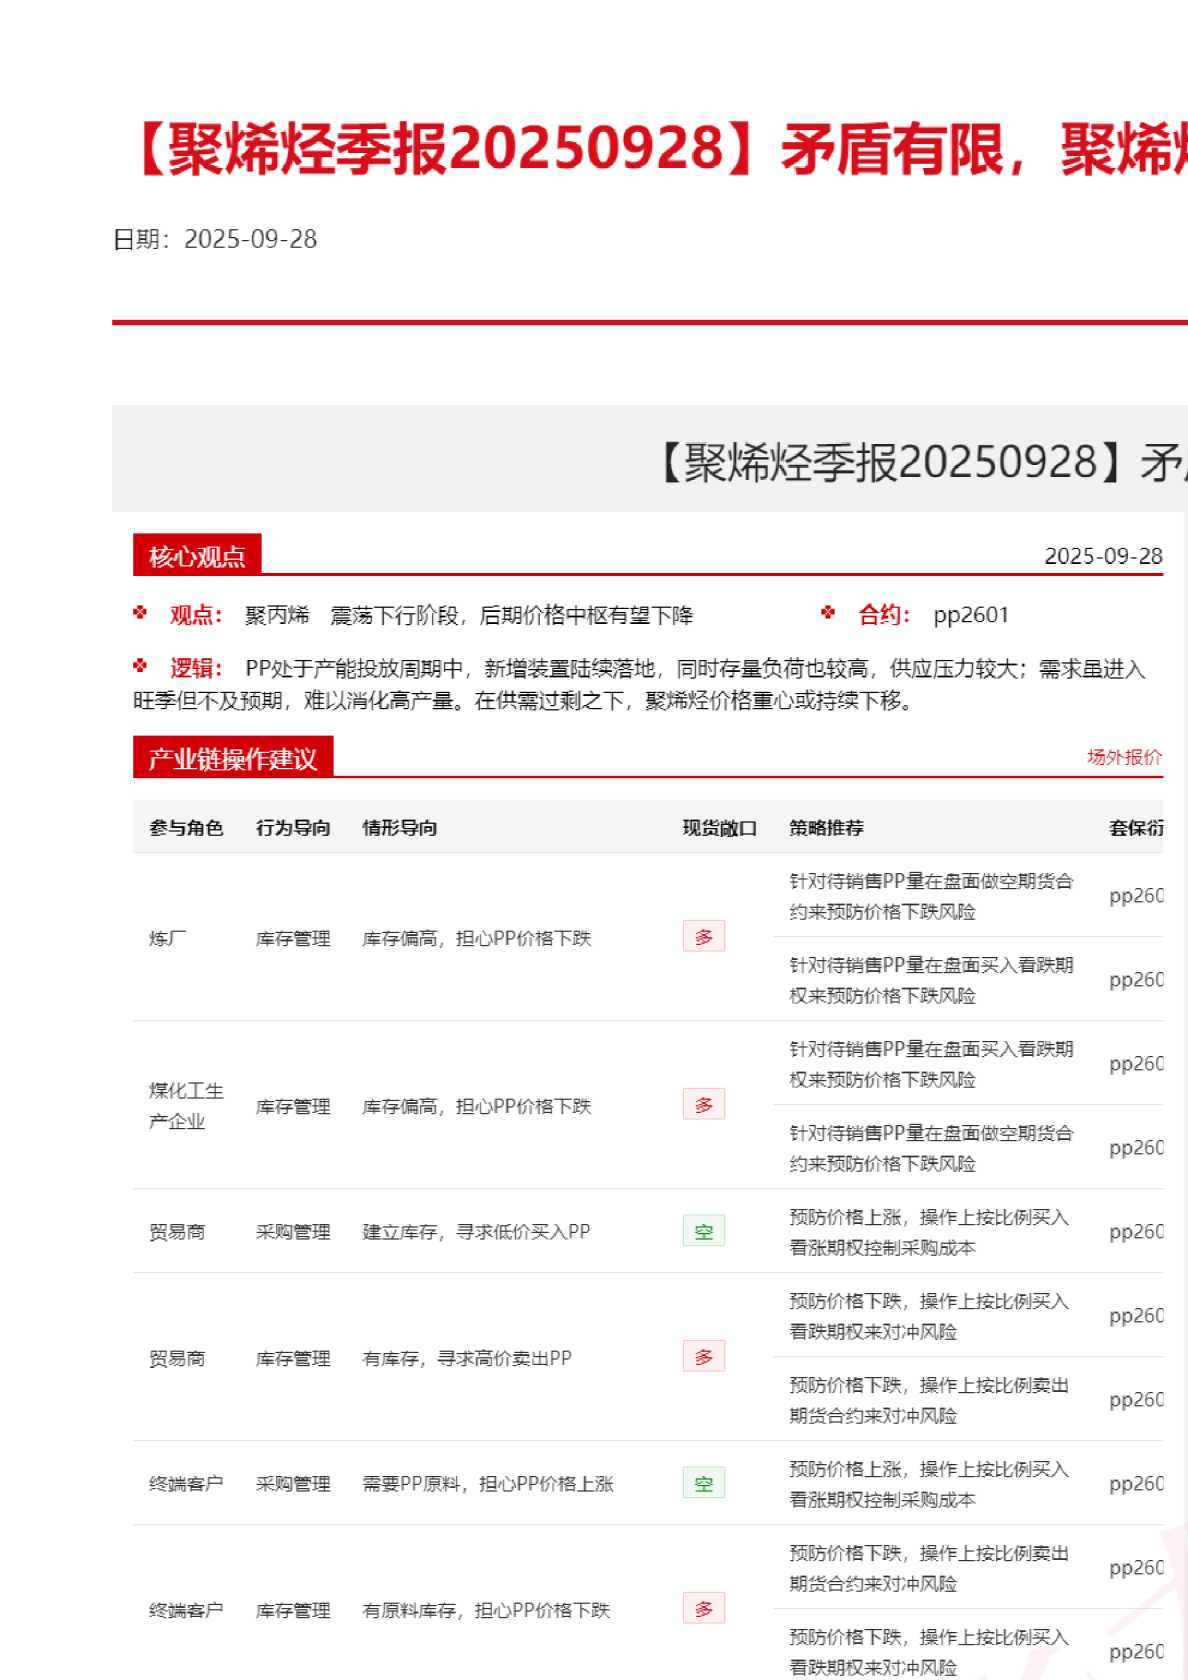Click the 多 badge for 终端客户 库存管理
The image size is (1188, 1680).
[704, 1609]
